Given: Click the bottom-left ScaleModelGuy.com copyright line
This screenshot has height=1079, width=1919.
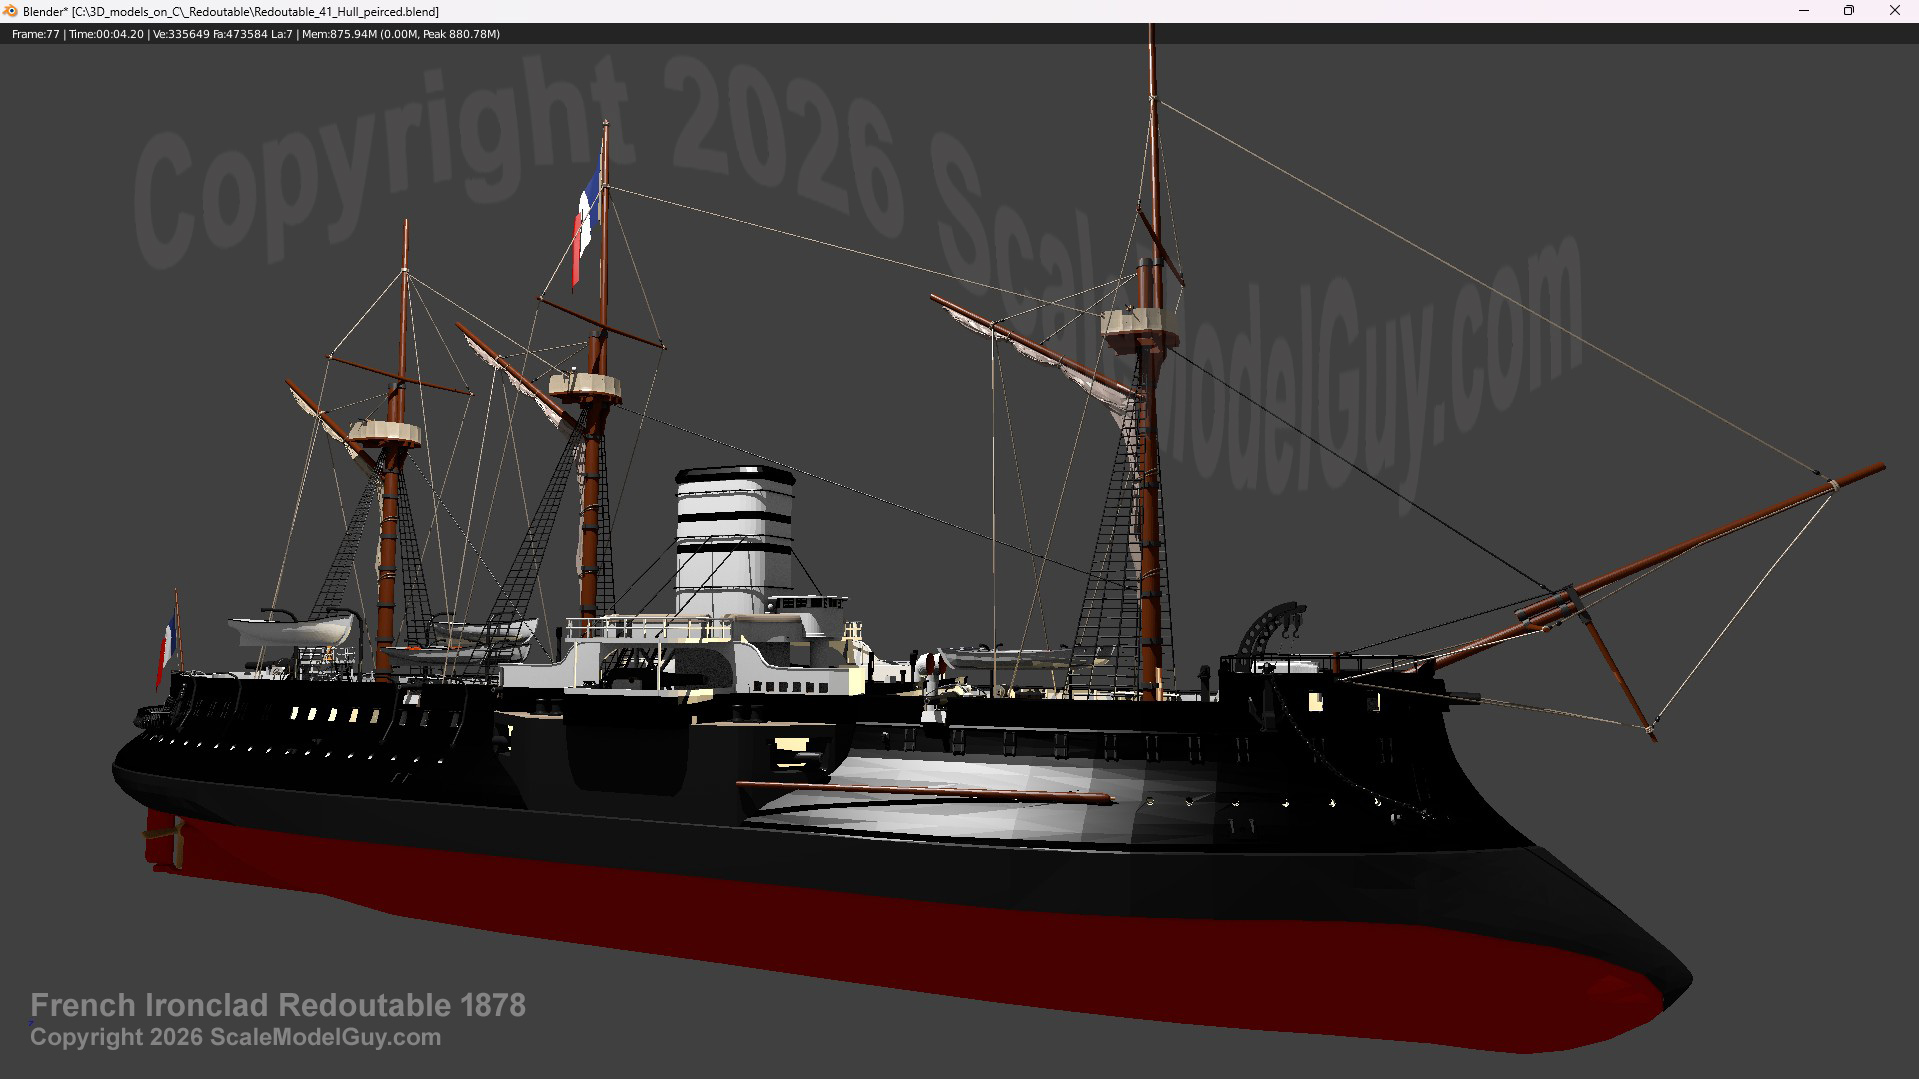Looking at the screenshot, I should 235,1037.
